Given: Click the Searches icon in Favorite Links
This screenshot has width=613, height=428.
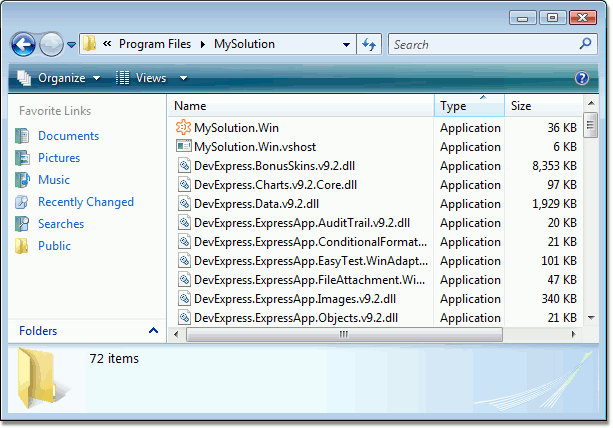Looking at the screenshot, I should (22, 224).
